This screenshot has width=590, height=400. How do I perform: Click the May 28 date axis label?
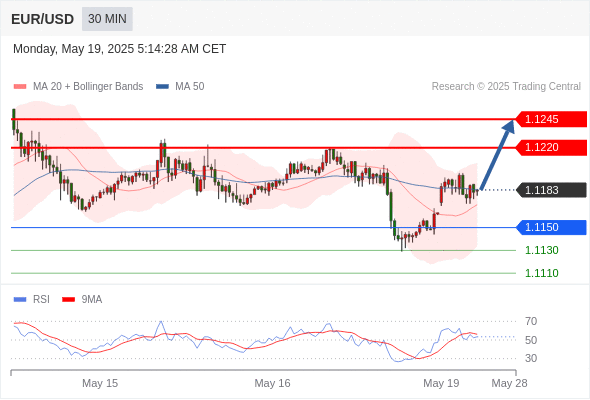click(x=509, y=383)
